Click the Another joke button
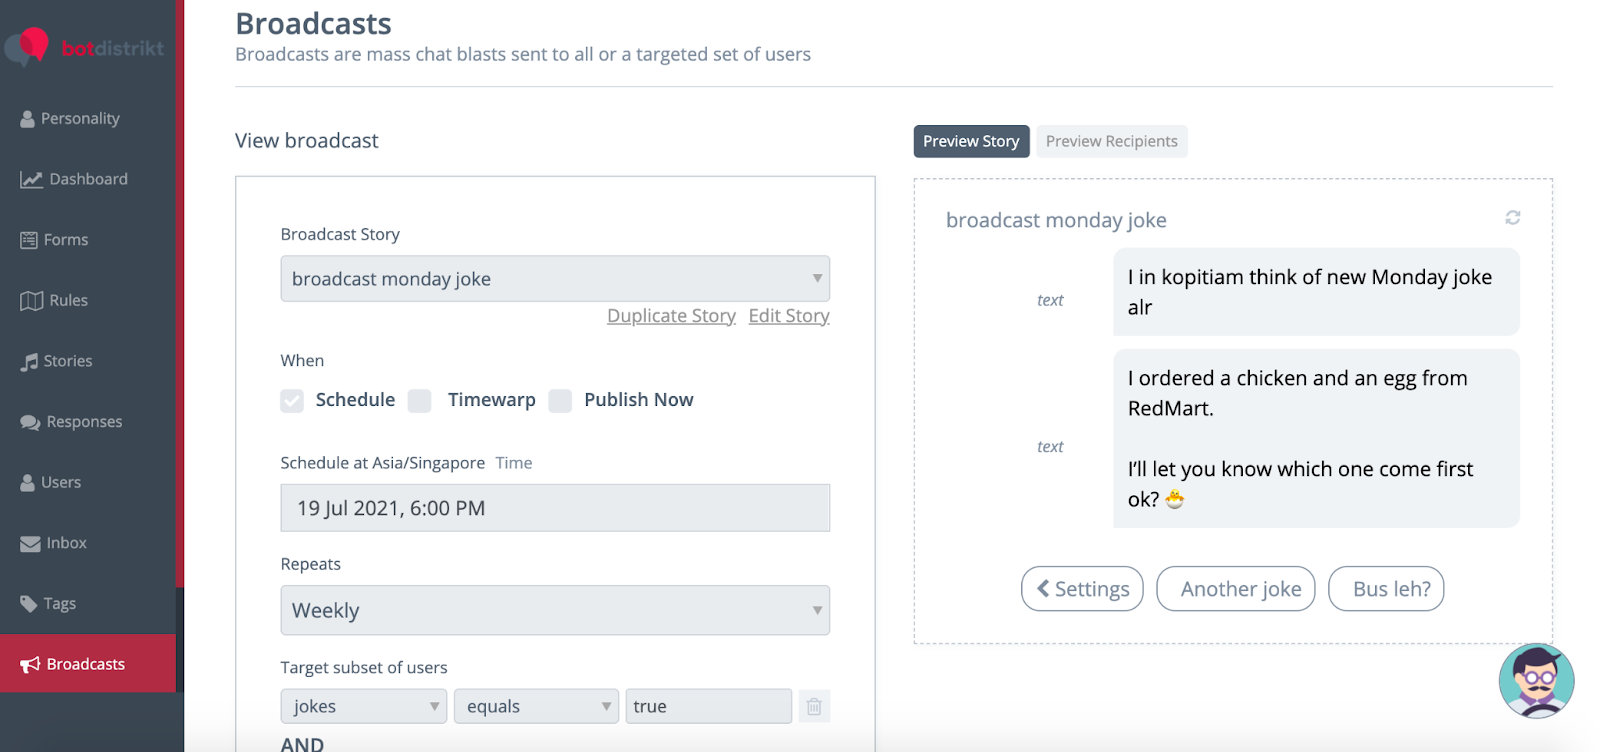The height and width of the screenshot is (752, 1600). [1236, 589]
